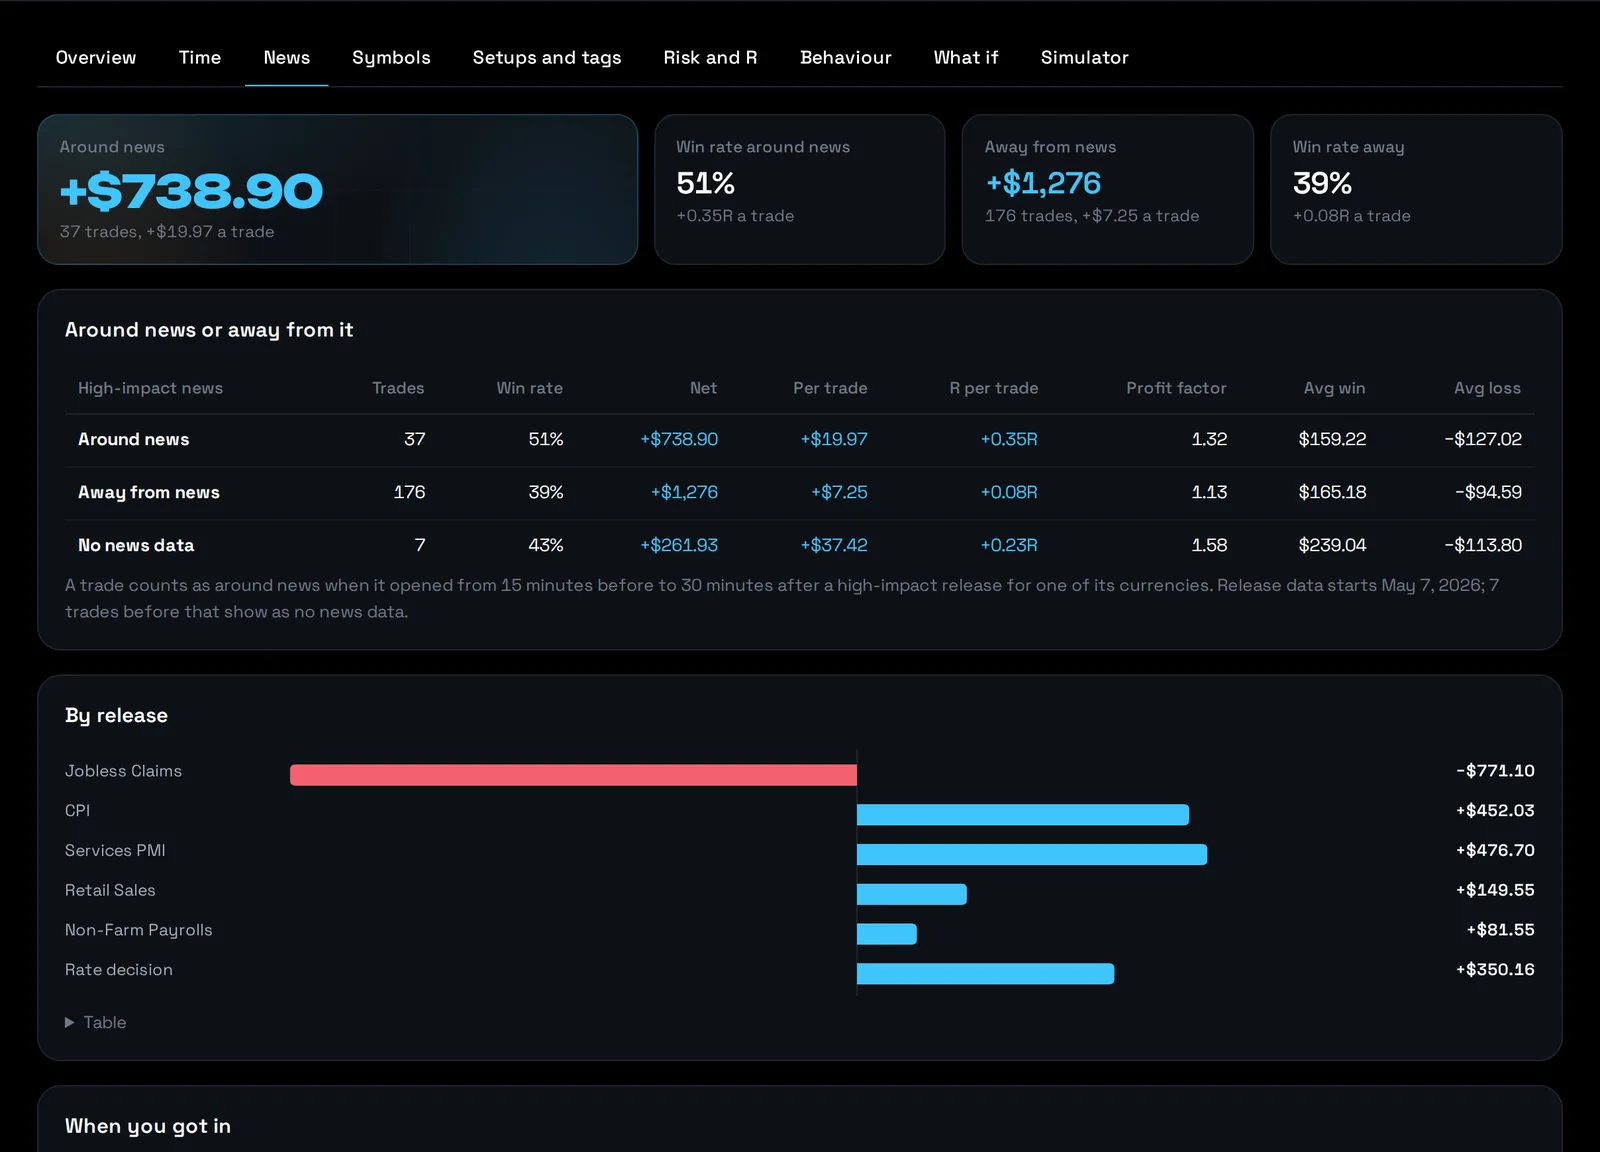Click the Away from news +$1,276 card
1600x1152 pixels.
click(1108, 189)
